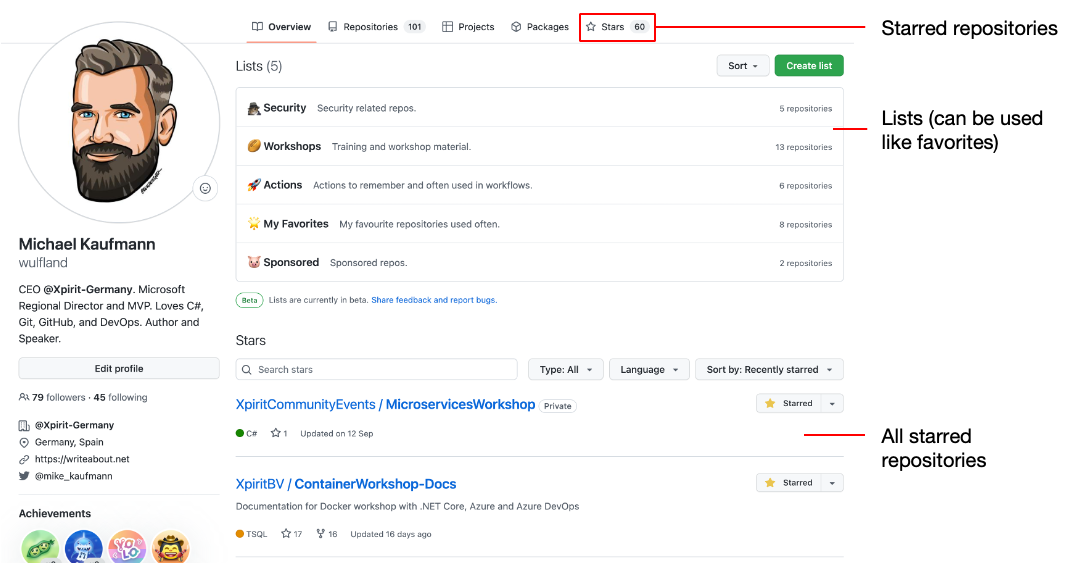Unstar ContainerWorkshop-Docs via Starred button
This screenshot has width=1092, height=564.
click(x=789, y=483)
